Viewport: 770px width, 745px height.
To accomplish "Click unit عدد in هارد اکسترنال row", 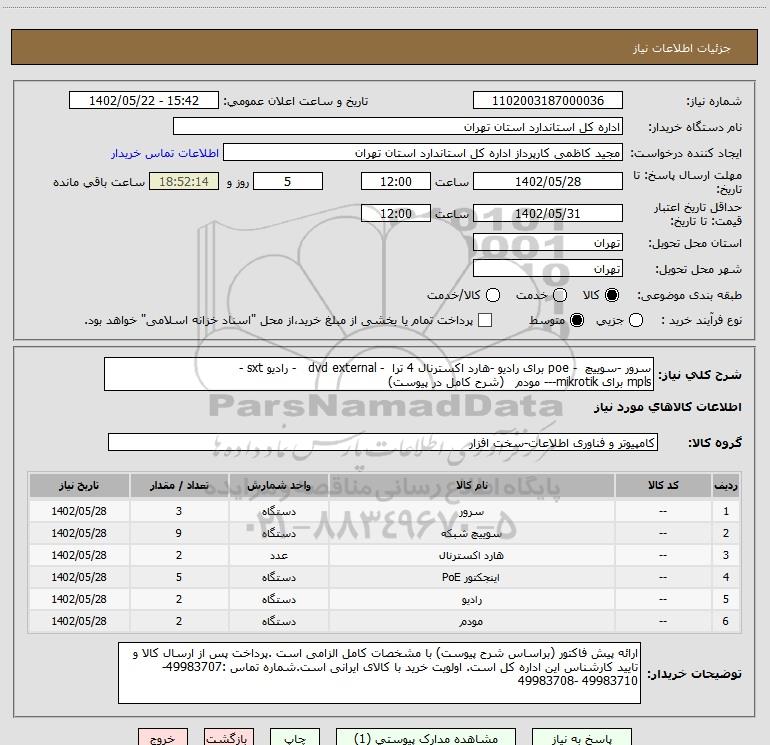I will (x=278, y=555).
